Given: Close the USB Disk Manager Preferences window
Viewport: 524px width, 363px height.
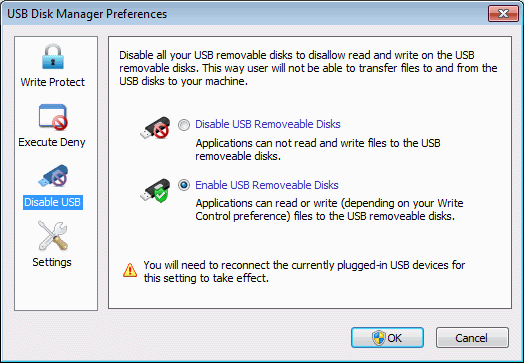Looking at the screenshot, I should click(x=503, y=14).
